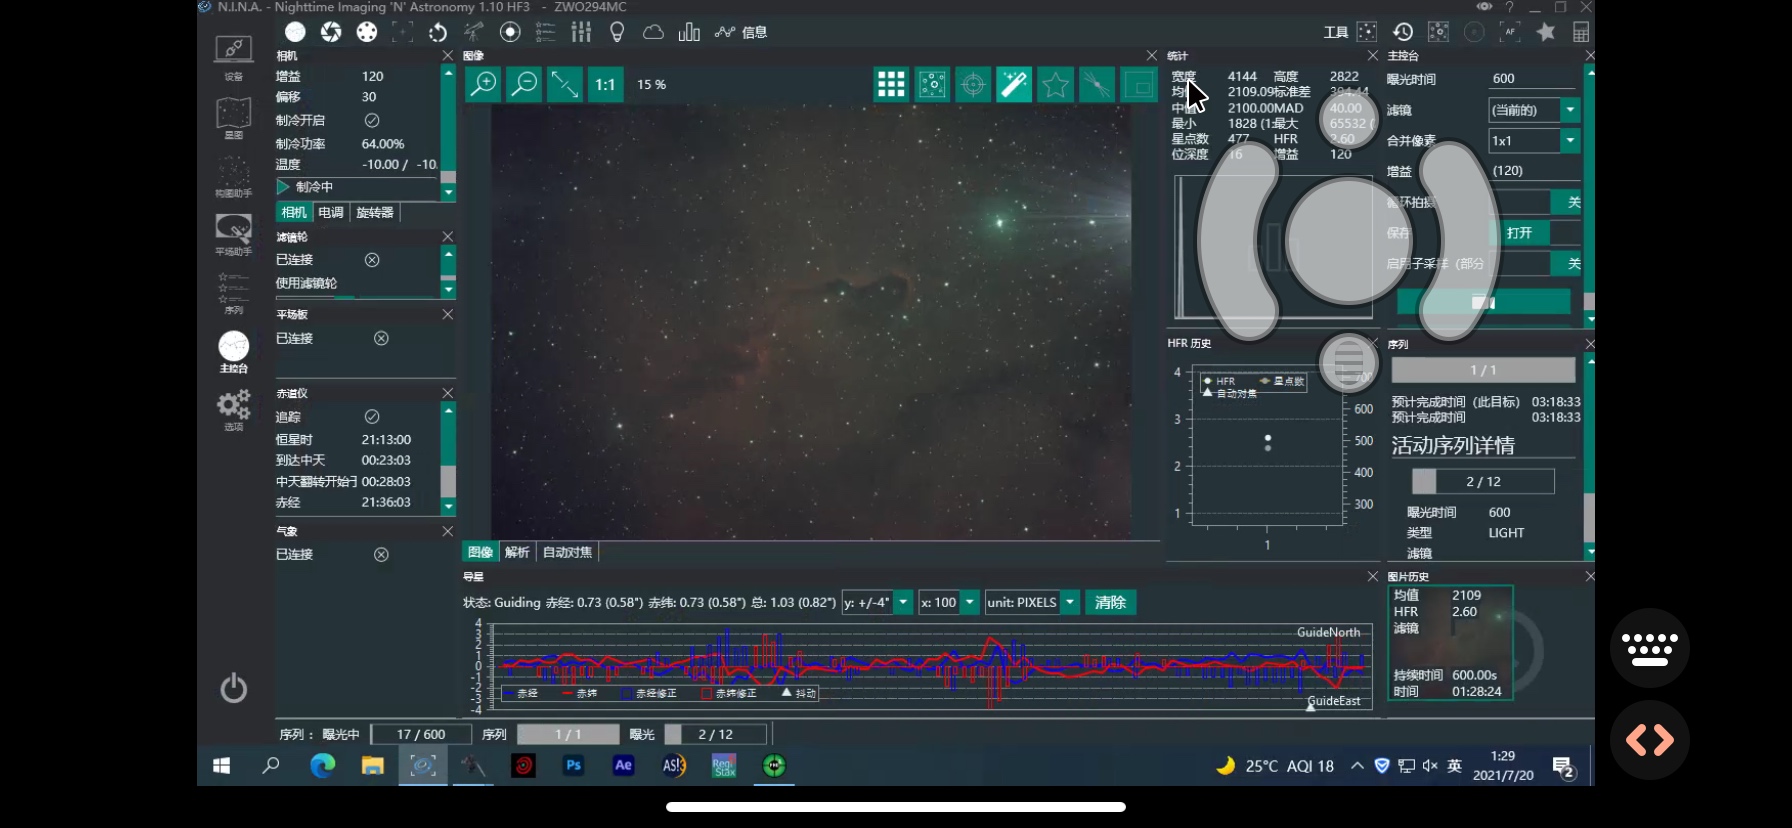Toggle the flat panel light bulb icon
1792x828 pixels.
pyautogui.click(x=617, y=32)
